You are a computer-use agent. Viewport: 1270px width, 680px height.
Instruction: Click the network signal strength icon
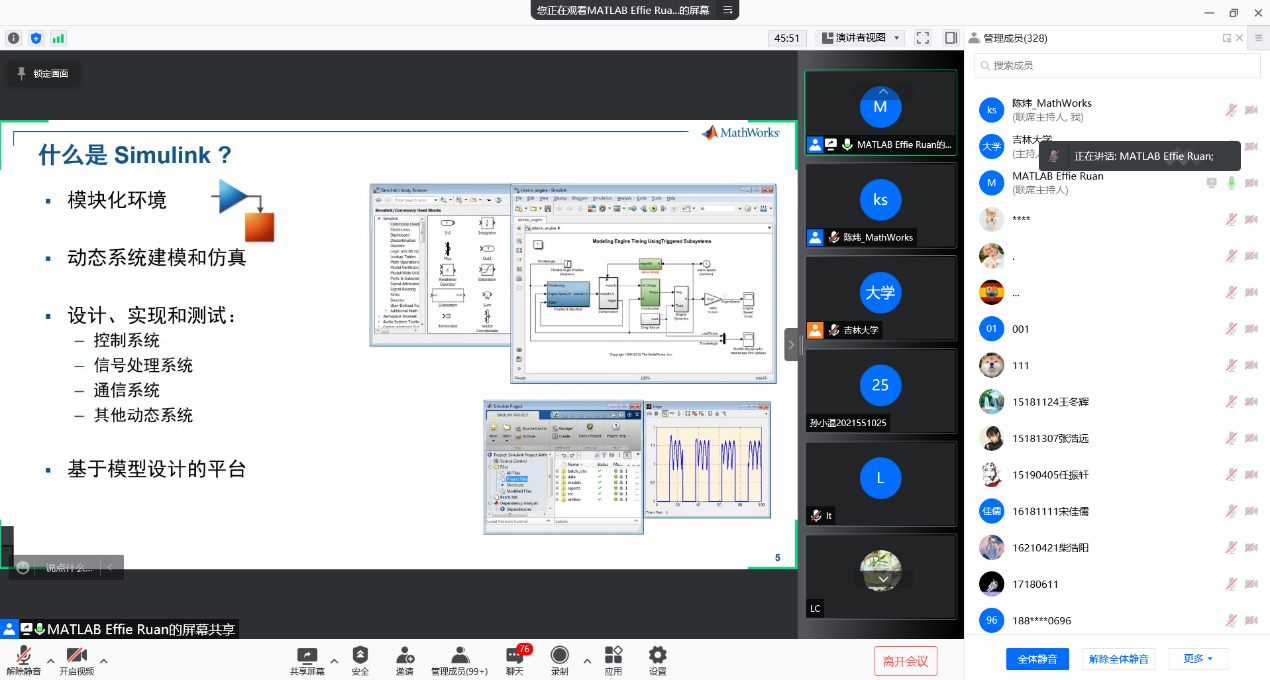[x=58, y=38]
